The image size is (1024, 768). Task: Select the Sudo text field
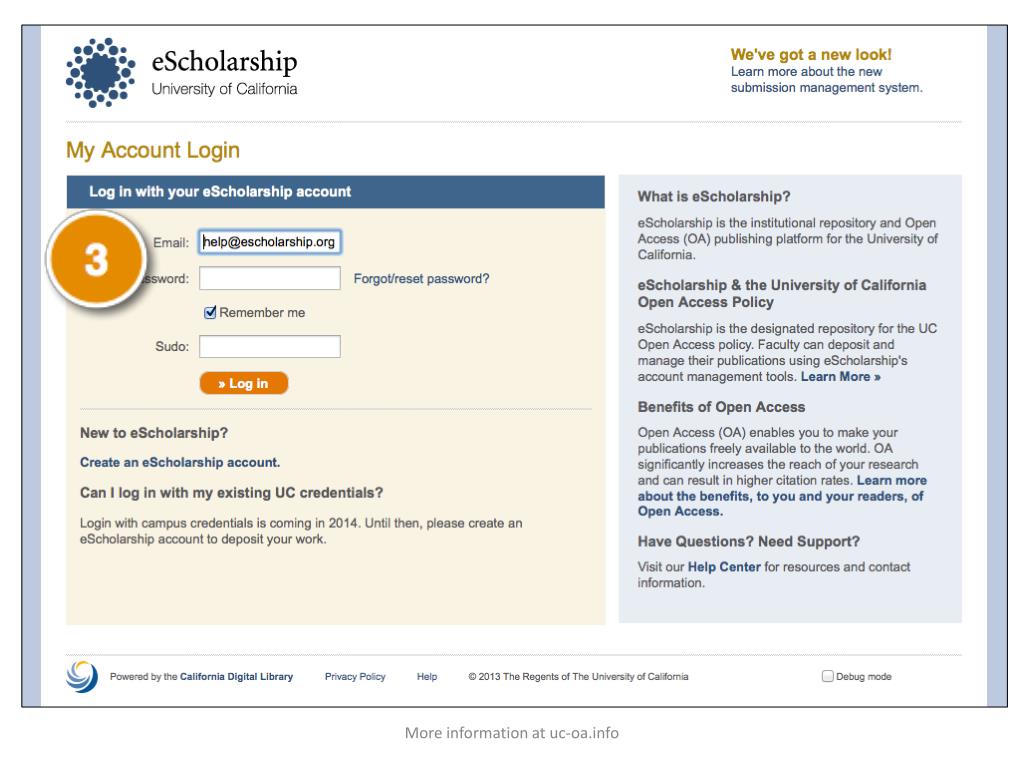click(x=270, y=346)
